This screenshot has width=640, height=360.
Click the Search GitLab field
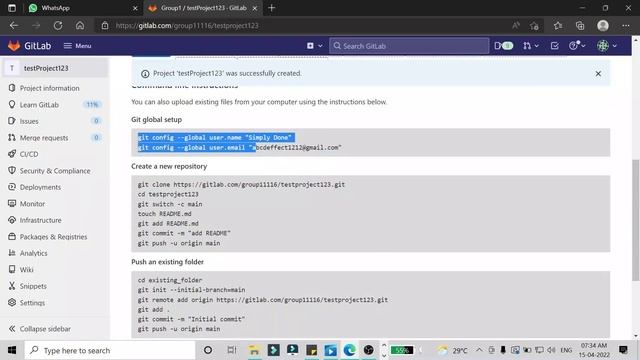click(x=409, y=46)
